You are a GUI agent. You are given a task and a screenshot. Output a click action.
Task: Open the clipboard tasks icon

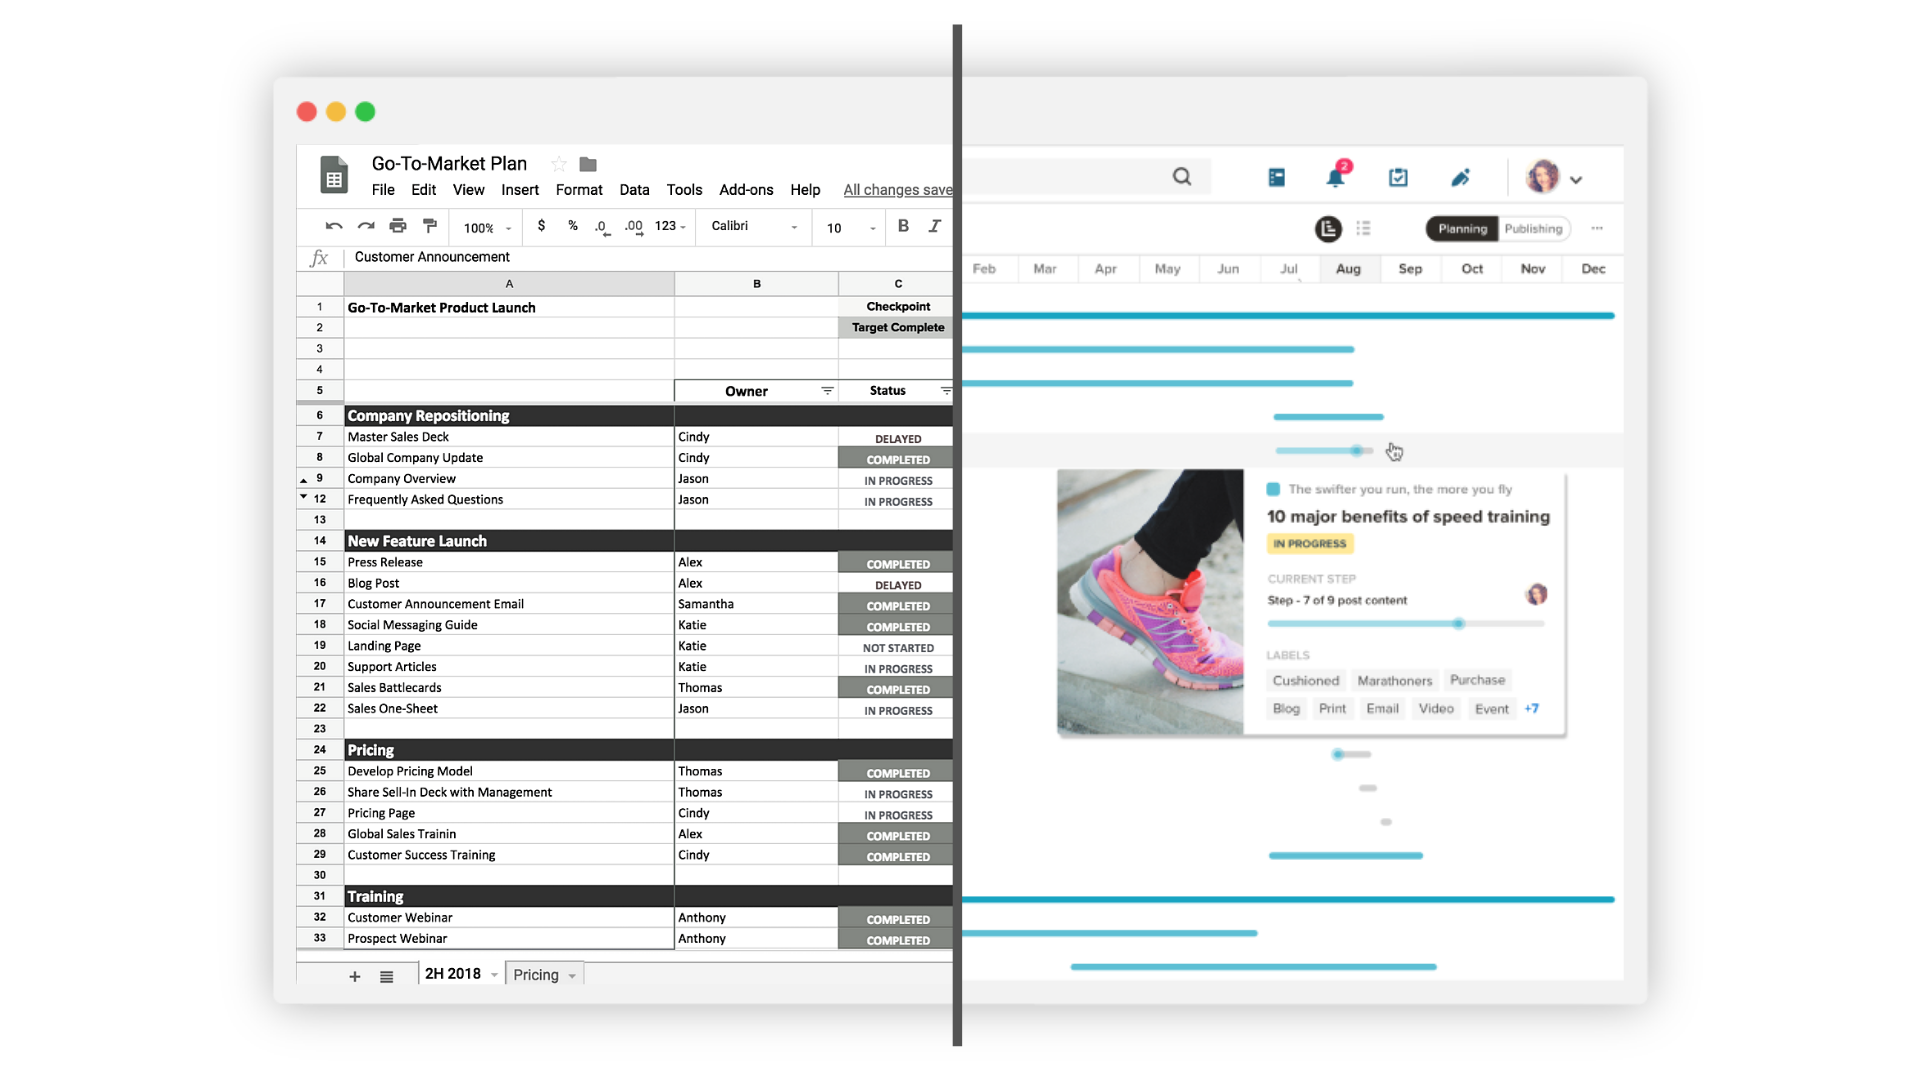[1398, 177]
